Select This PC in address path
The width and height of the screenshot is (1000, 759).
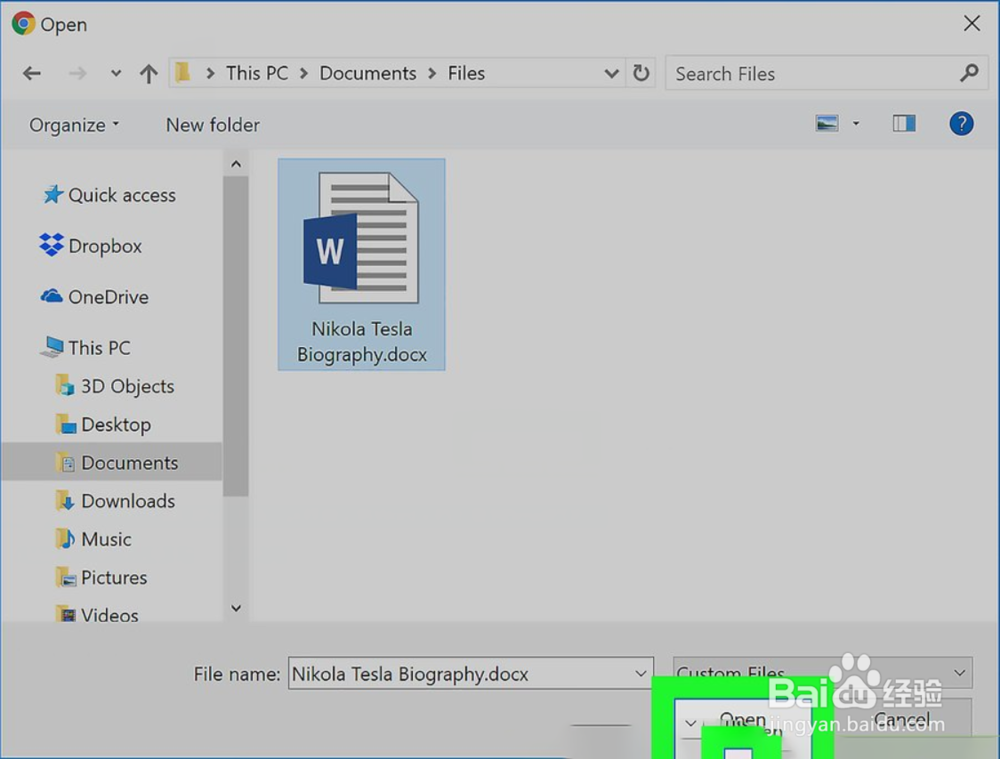pos(257,73)
